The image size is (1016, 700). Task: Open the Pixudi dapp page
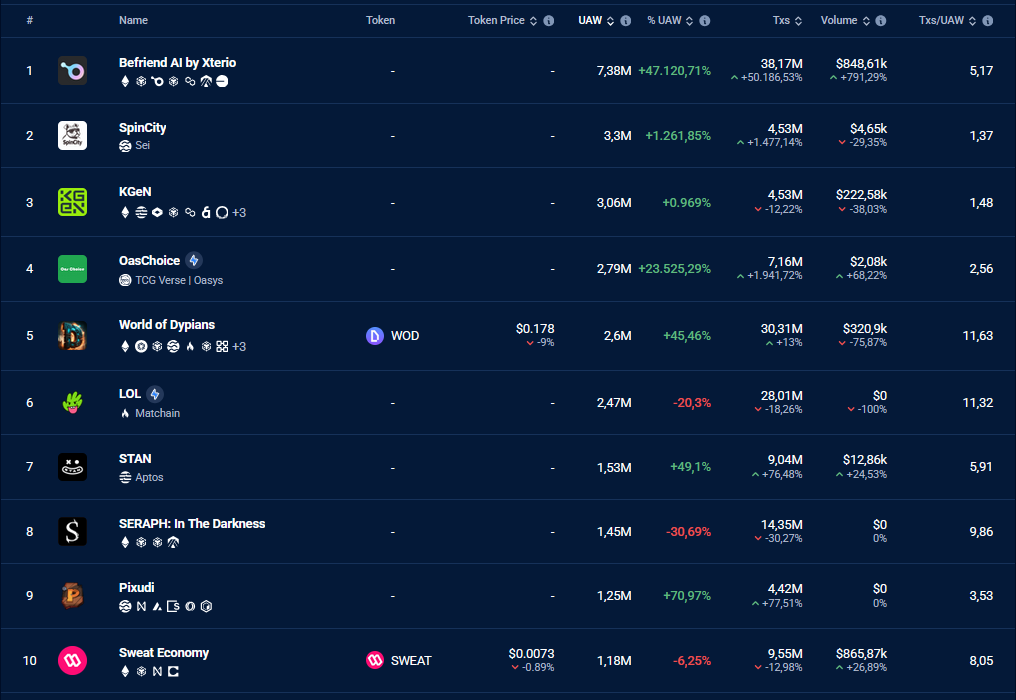136,588
